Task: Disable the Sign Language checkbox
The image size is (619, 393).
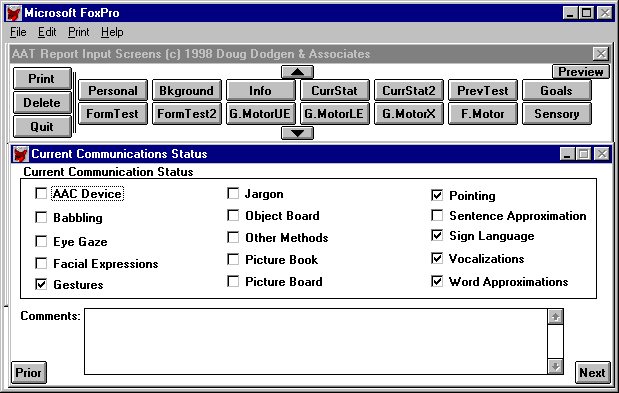Action: [437, 236]
